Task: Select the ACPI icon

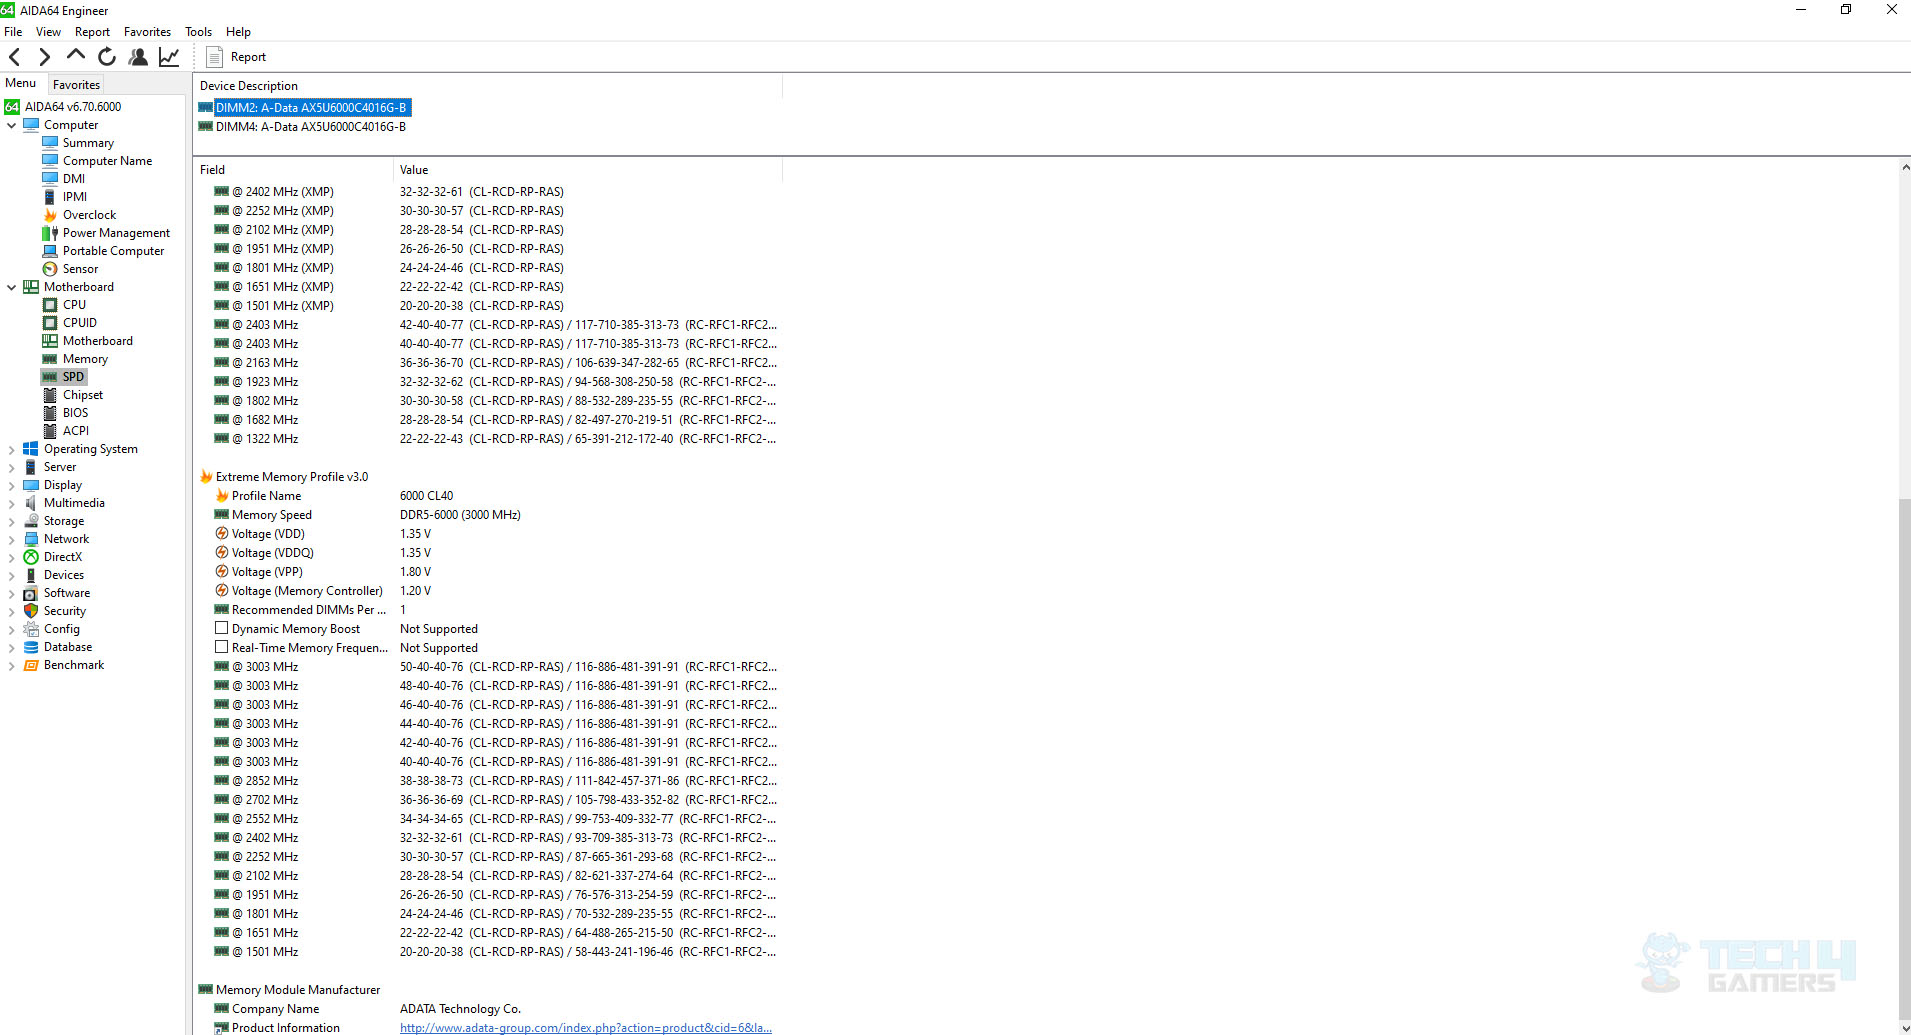Action: (x=50, y=431)
